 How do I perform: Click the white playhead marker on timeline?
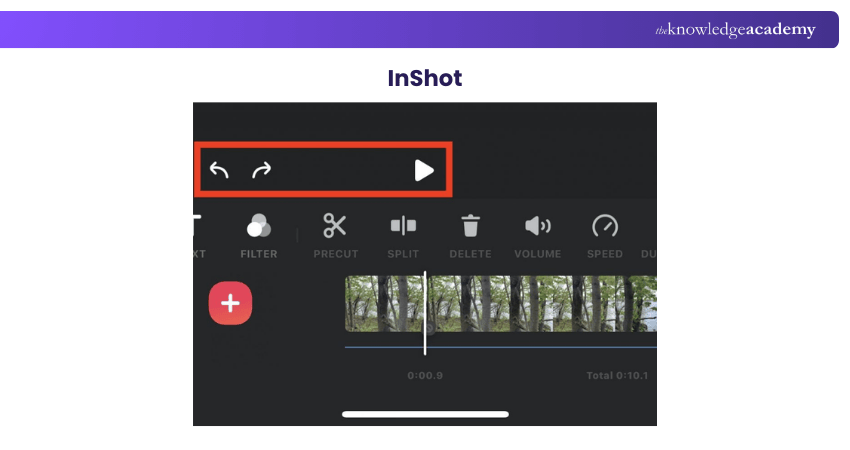tap(425, 313)
